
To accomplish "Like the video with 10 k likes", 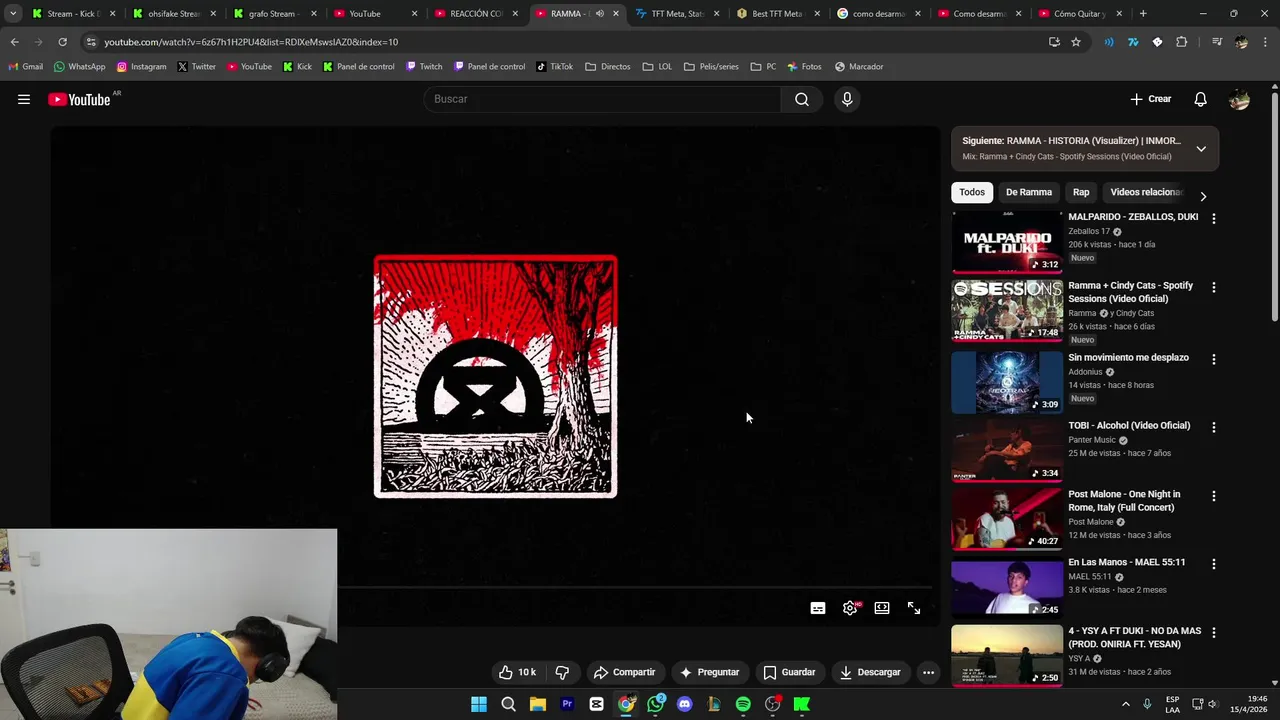I will [517, 672].
